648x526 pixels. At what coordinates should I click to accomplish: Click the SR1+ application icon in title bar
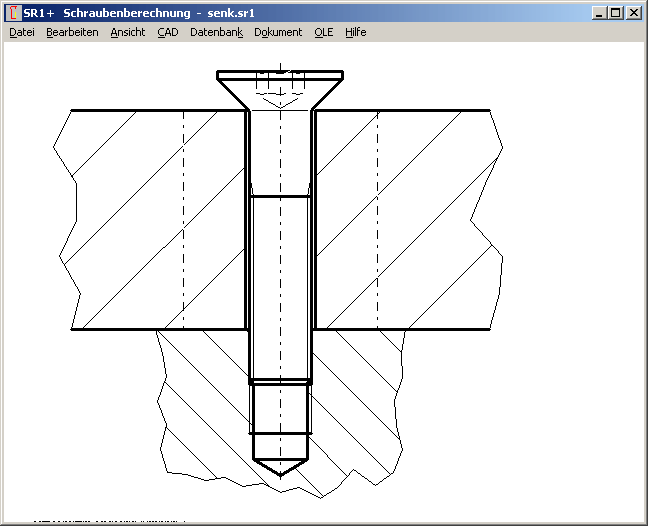point(13,13)
